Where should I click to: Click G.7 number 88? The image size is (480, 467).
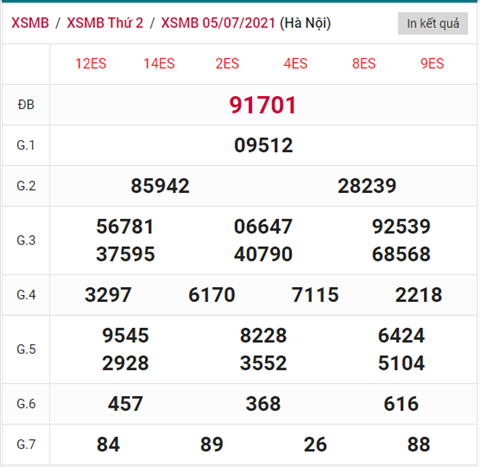tap(419, 445)
